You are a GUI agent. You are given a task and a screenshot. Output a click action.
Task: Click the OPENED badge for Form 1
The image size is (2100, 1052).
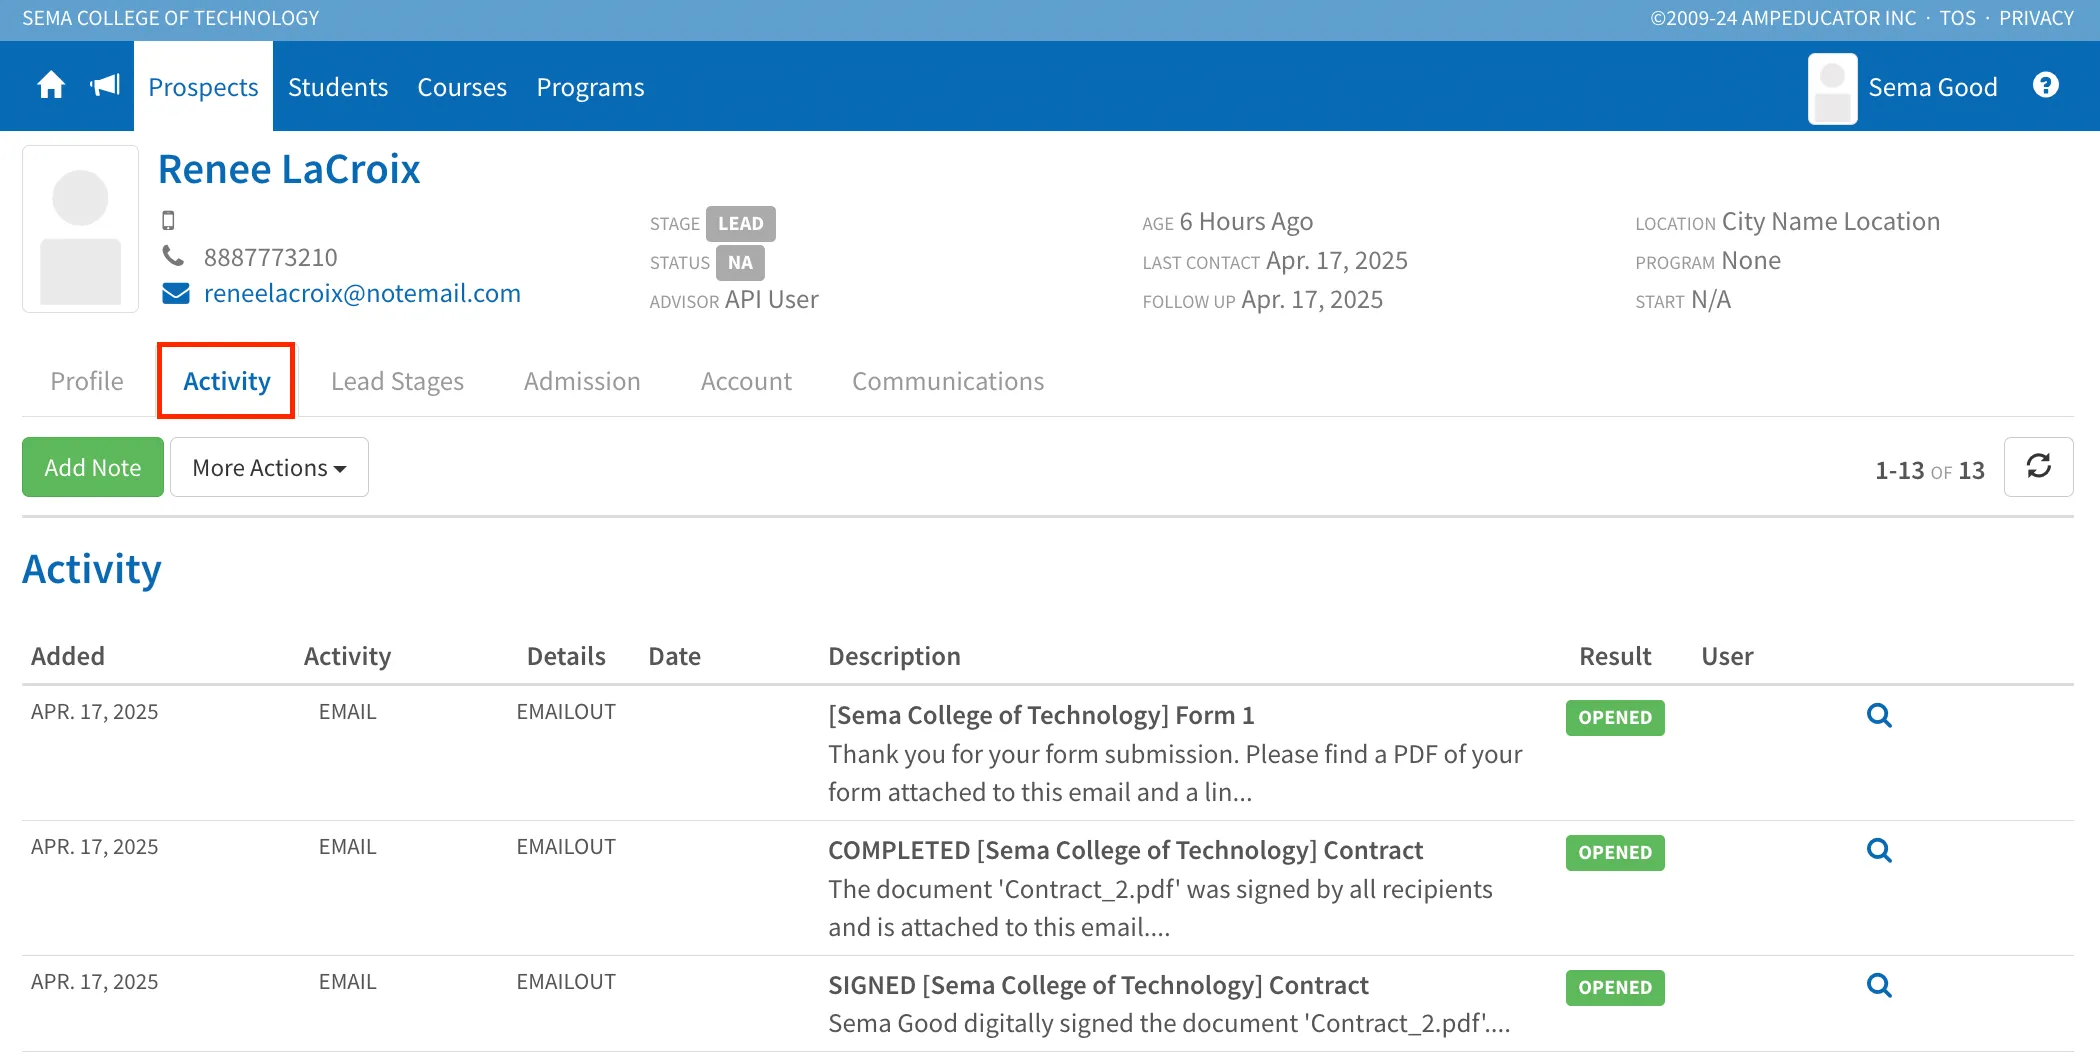tap(1615, 717)
